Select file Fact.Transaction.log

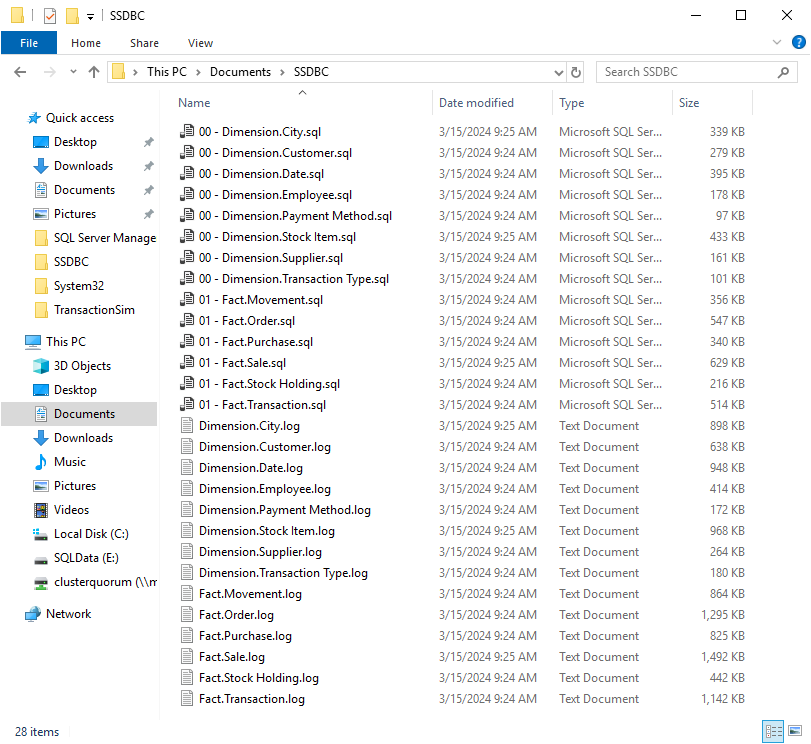click(252, 699)
